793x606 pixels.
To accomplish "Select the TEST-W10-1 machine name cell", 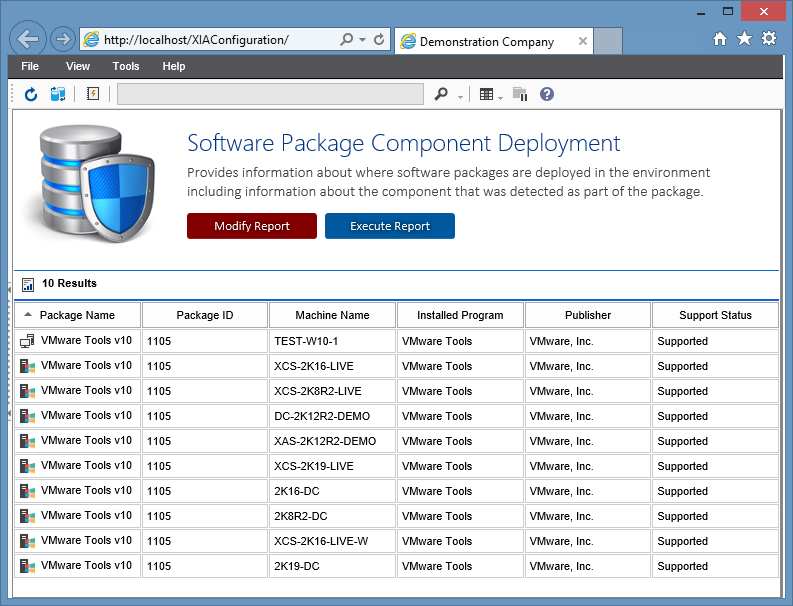I will point(332,341).
